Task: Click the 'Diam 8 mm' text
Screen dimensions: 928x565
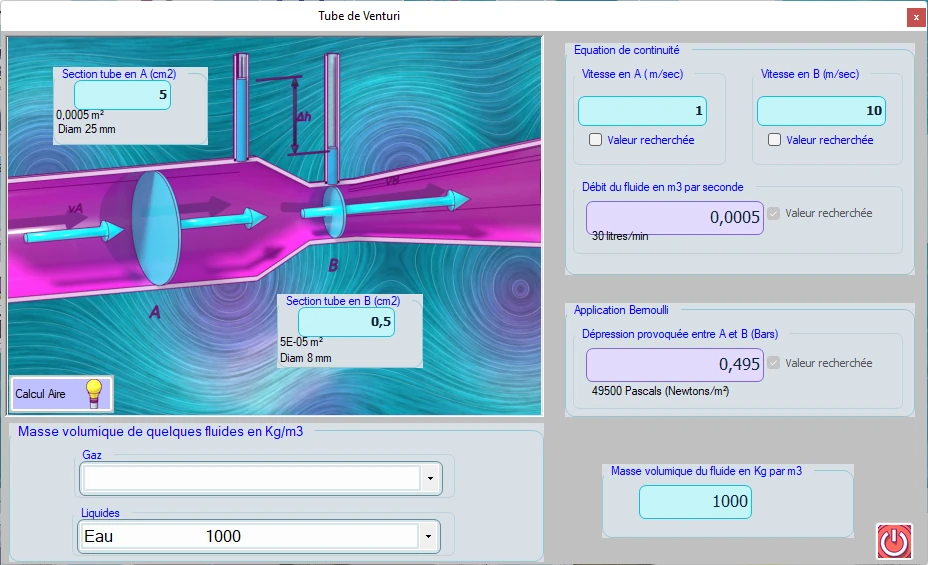Action: [x=305, y=358]
